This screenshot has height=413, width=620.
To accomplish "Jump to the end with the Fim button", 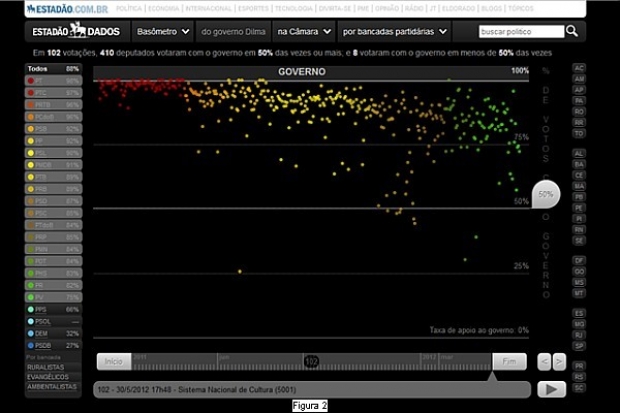I will pos(509,361).
